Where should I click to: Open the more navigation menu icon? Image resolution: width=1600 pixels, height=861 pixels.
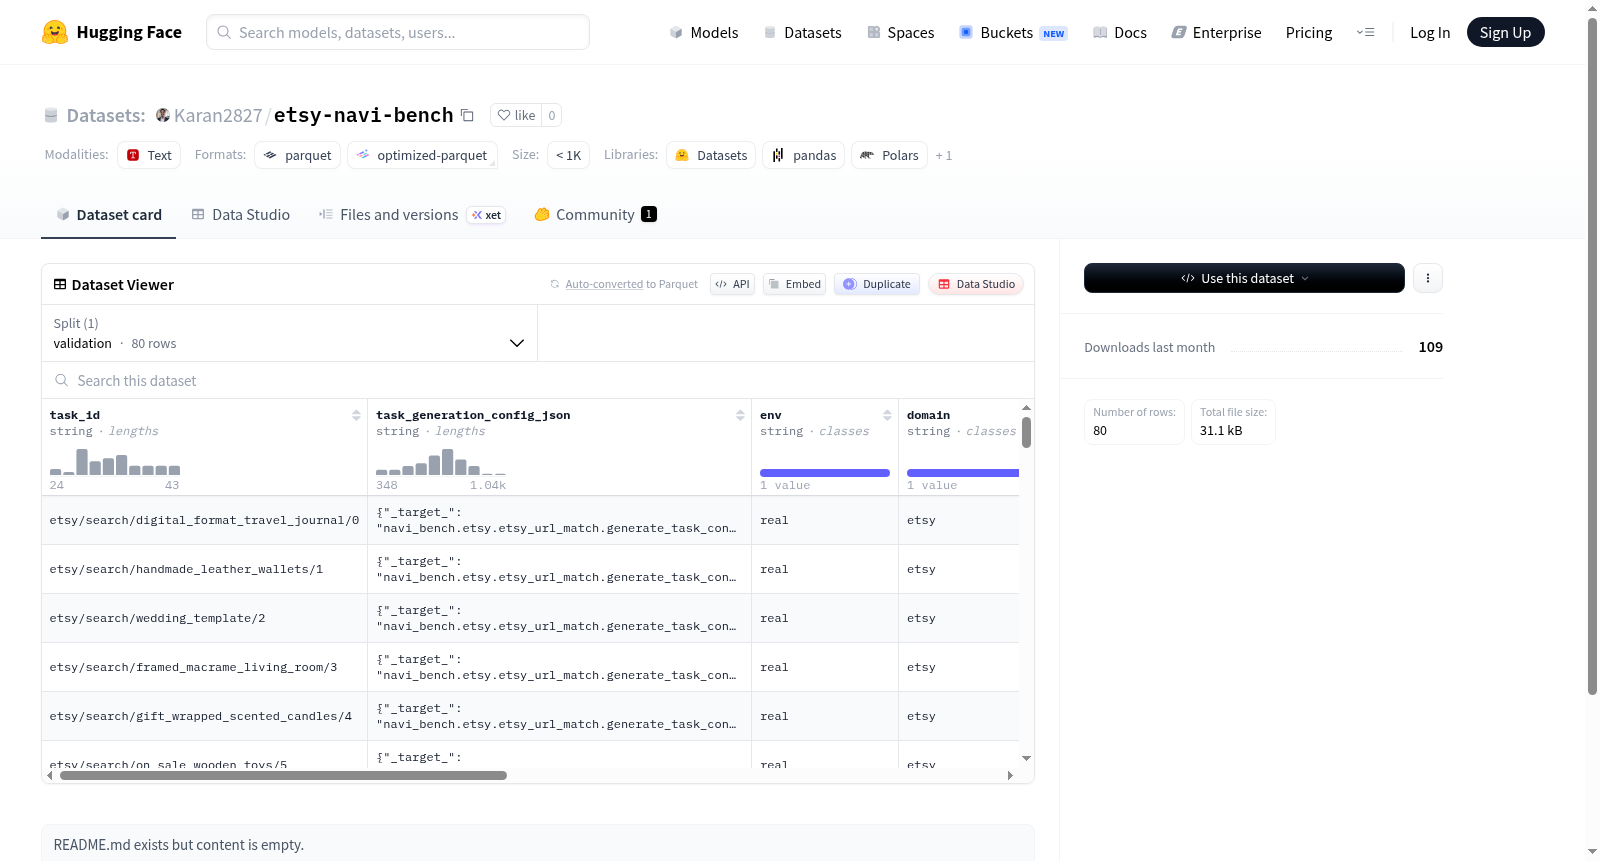click(1365, 32)
